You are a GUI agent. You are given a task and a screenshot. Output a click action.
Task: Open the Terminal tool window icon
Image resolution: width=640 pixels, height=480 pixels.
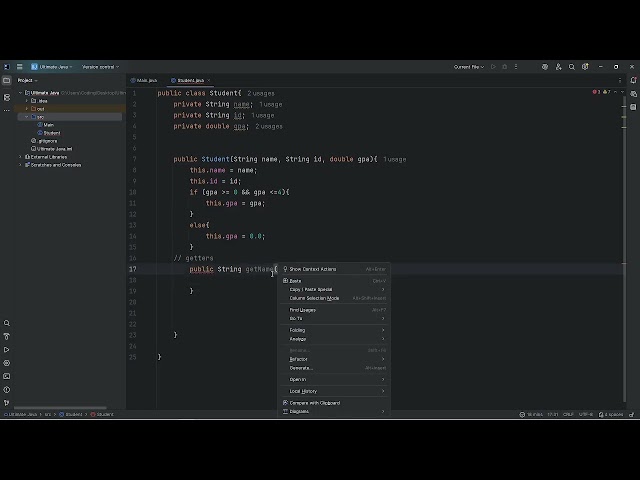coord(7,376)
